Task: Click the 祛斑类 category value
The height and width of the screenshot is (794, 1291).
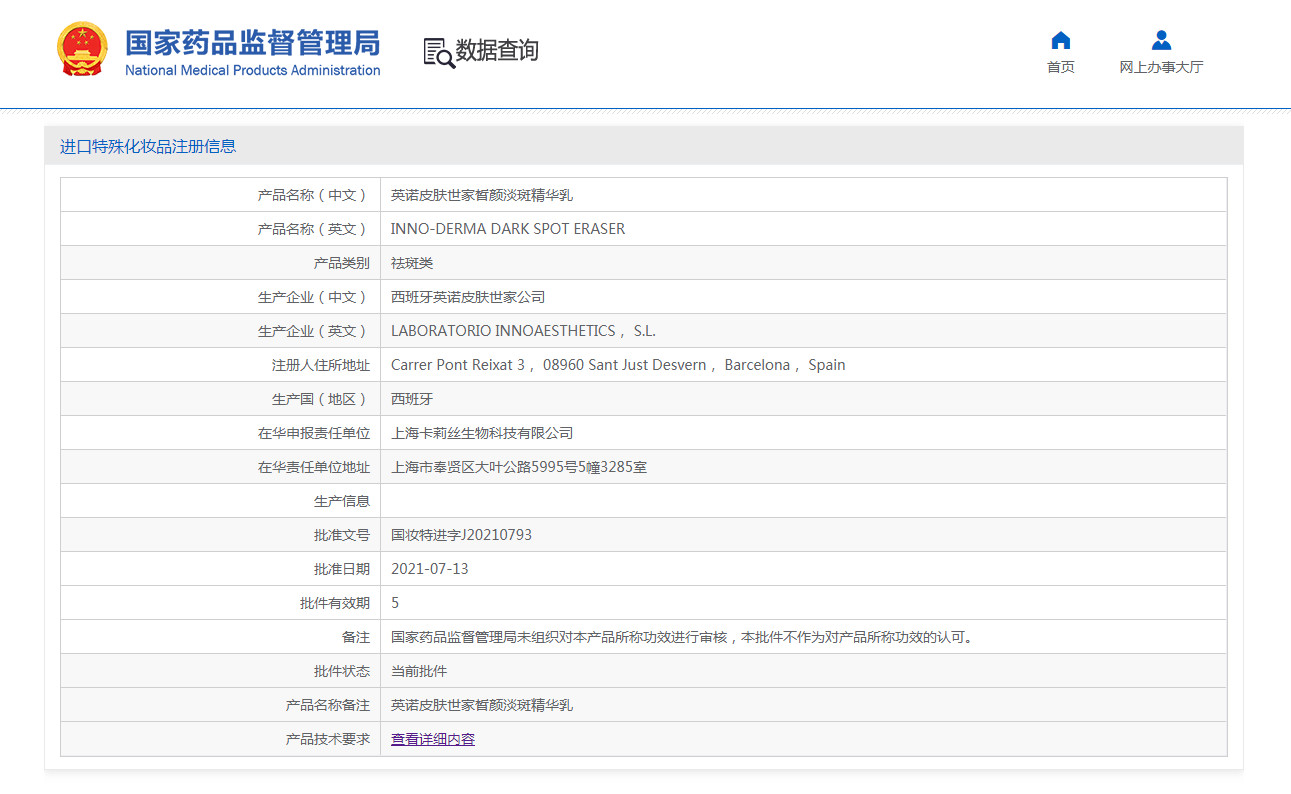Action: click(412, 263)
